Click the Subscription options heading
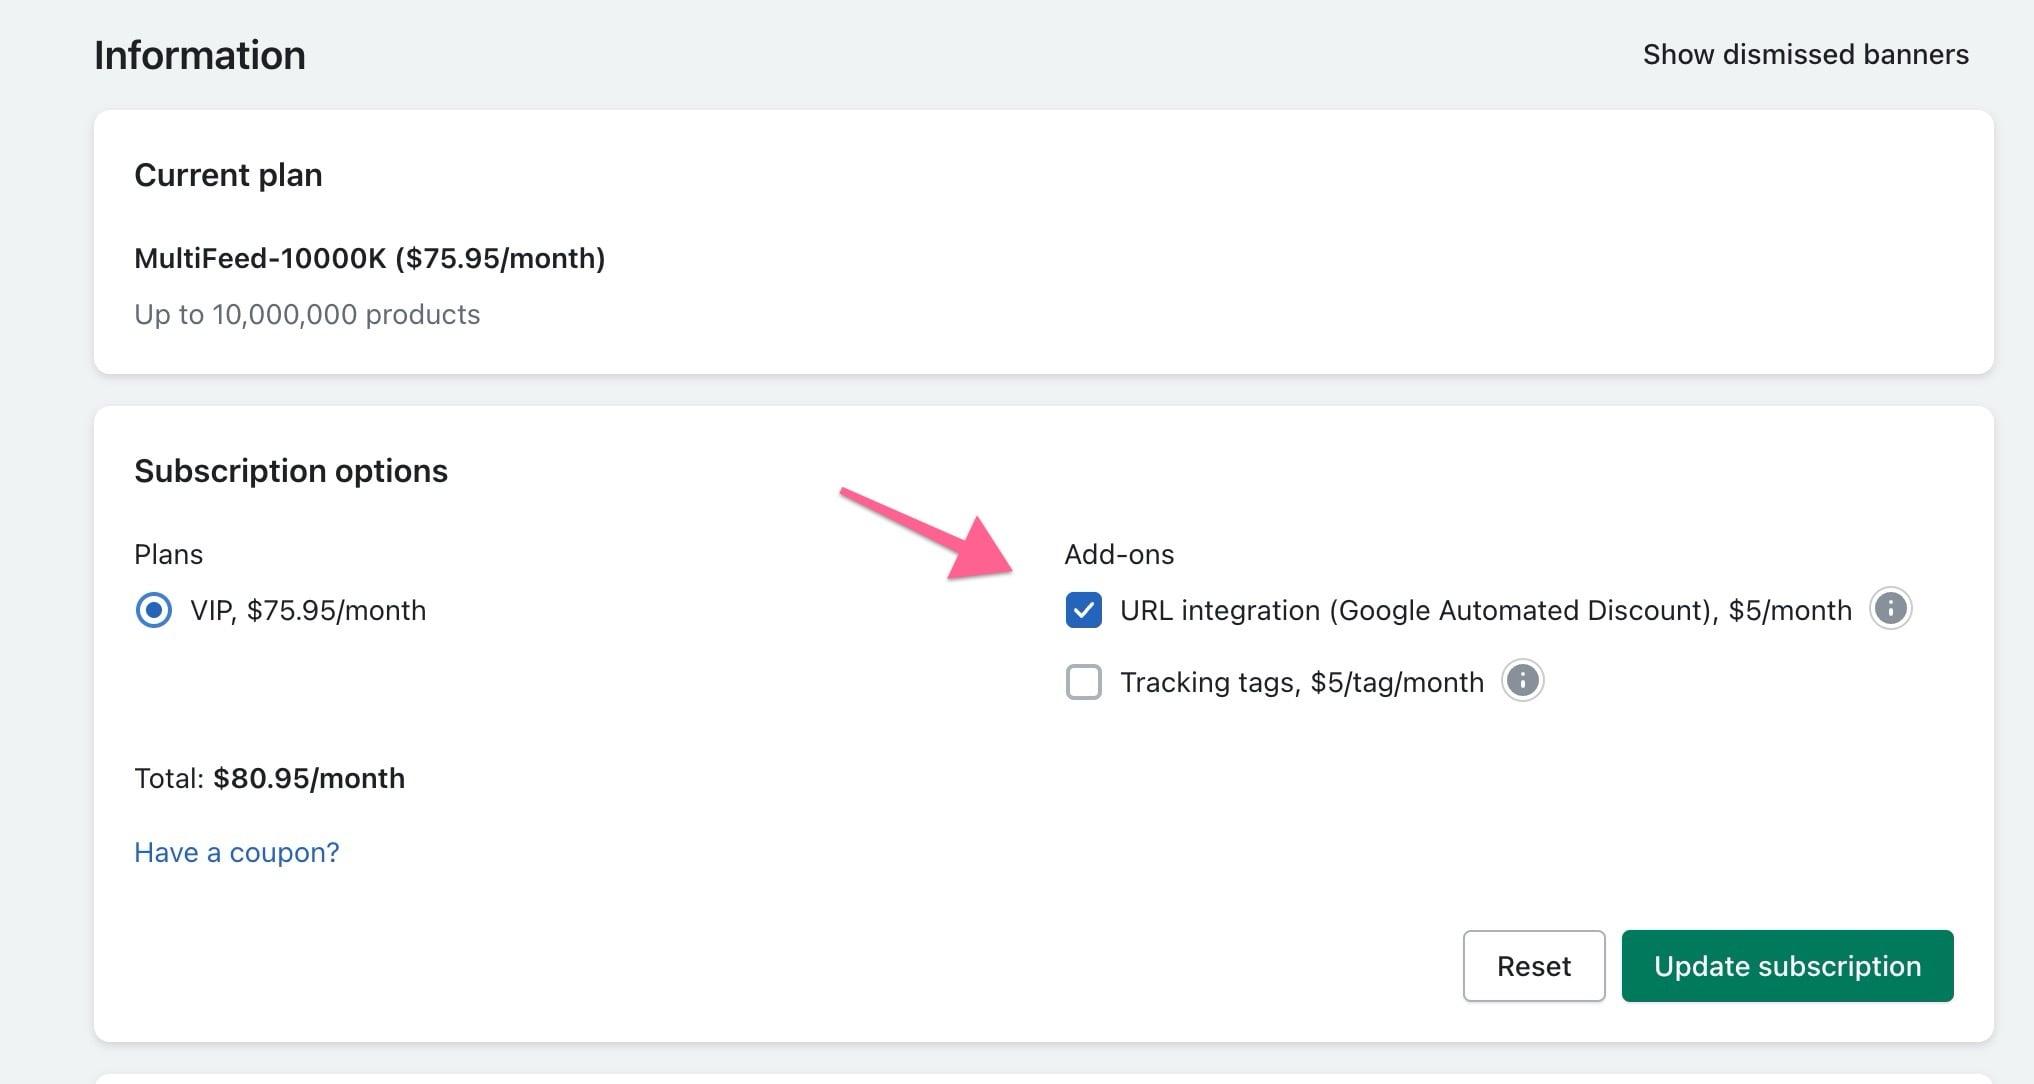 tap(291, 471)
